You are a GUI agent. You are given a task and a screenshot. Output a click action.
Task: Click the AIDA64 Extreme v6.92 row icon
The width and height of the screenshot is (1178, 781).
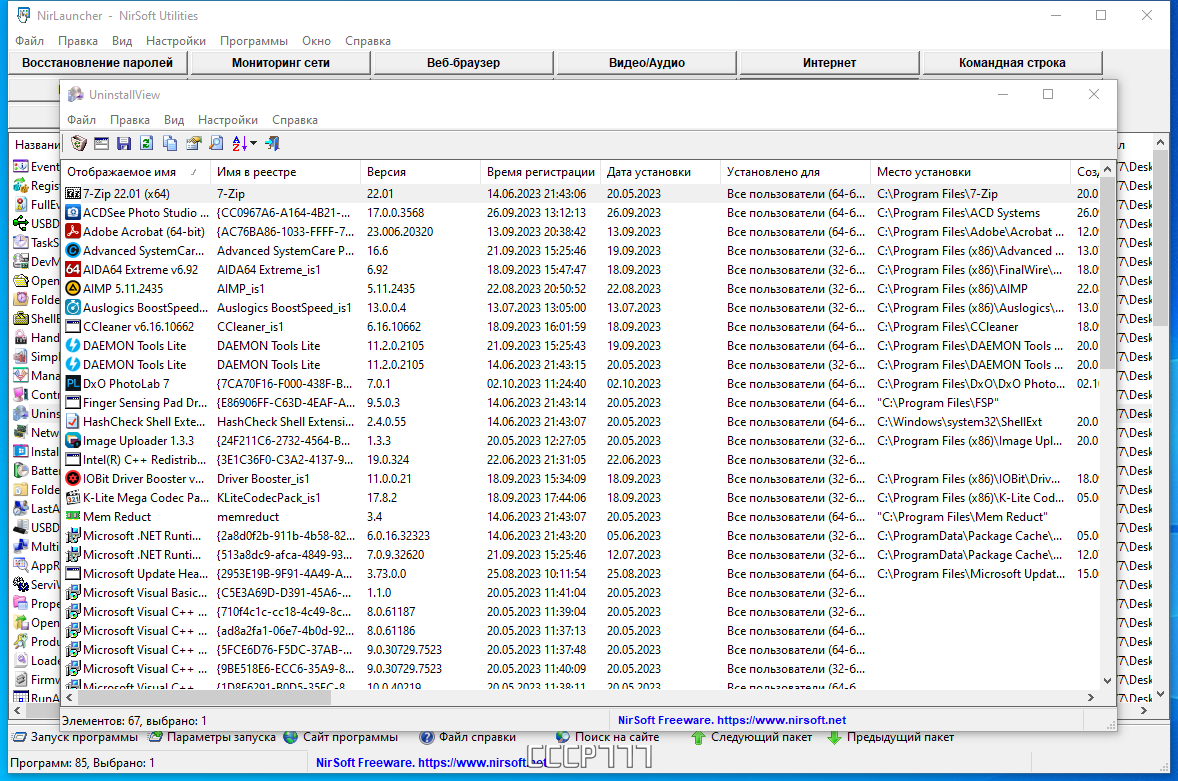73,270
